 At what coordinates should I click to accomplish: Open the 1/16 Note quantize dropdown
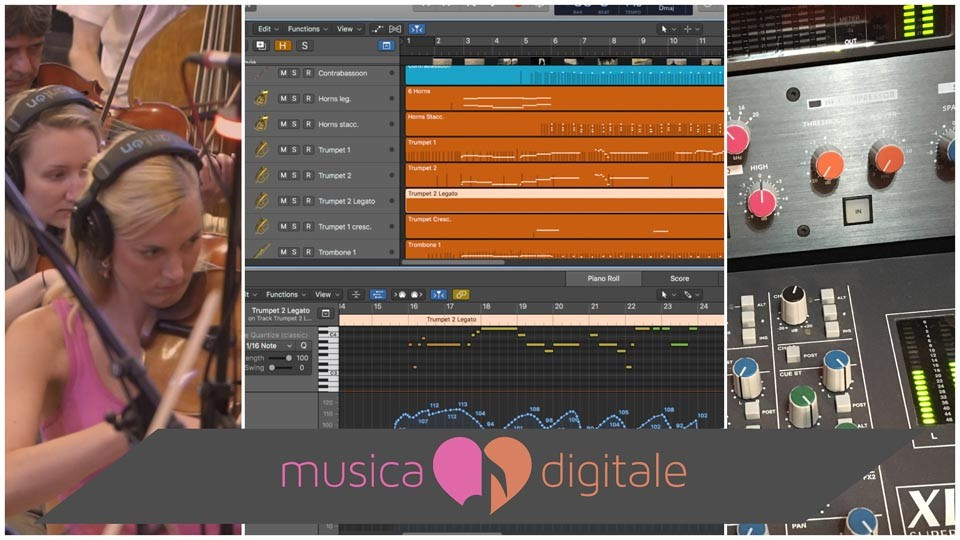[277, 345]
